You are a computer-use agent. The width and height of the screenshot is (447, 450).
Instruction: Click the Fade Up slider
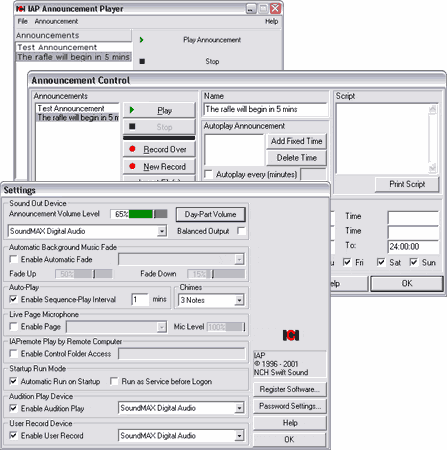click(x=84, y=274)
